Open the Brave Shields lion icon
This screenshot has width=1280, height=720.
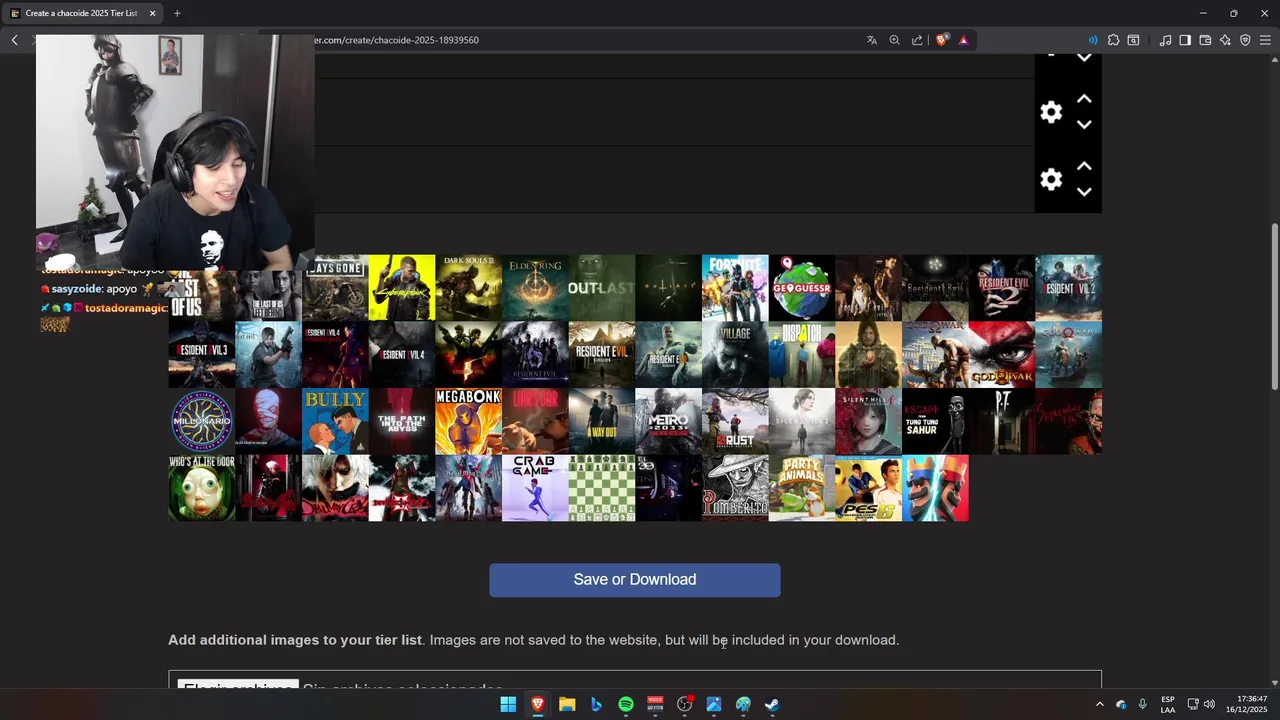(942, 40)
